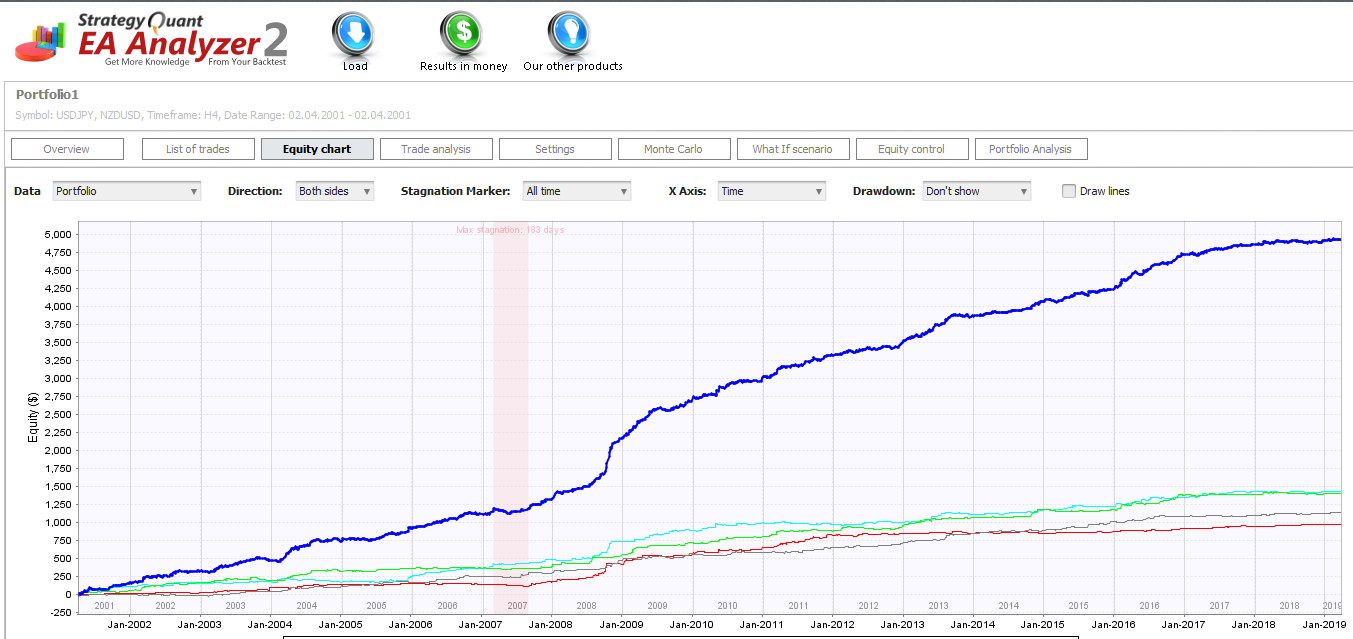1353x639 pixels.
Task: Open the What If scenario tab
Action: pyautogui.click(x=792, y=149)
